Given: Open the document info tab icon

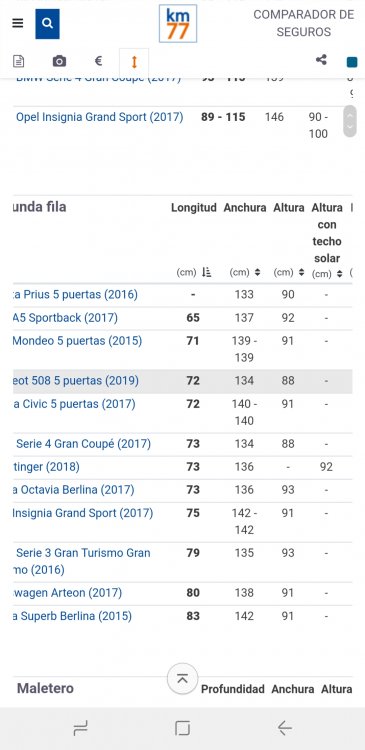Looking at the screenshot, I should [19, 61].
